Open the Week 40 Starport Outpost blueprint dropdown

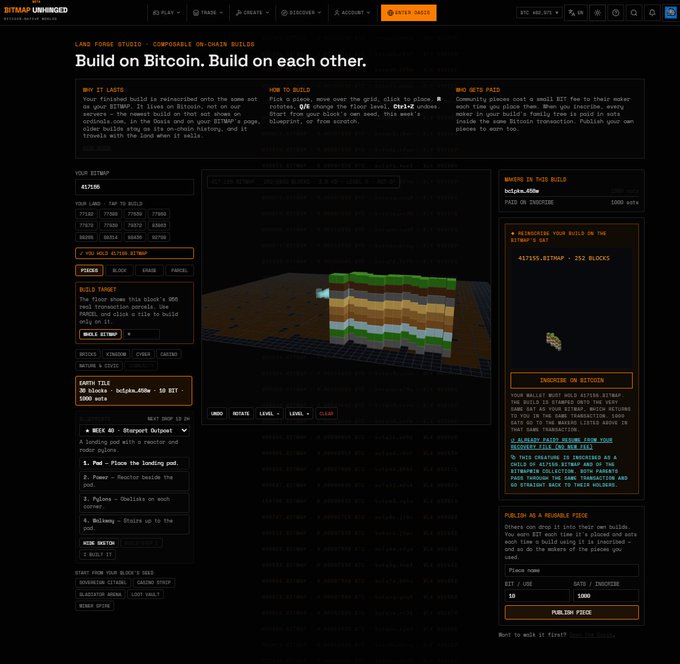click(134, 430)
